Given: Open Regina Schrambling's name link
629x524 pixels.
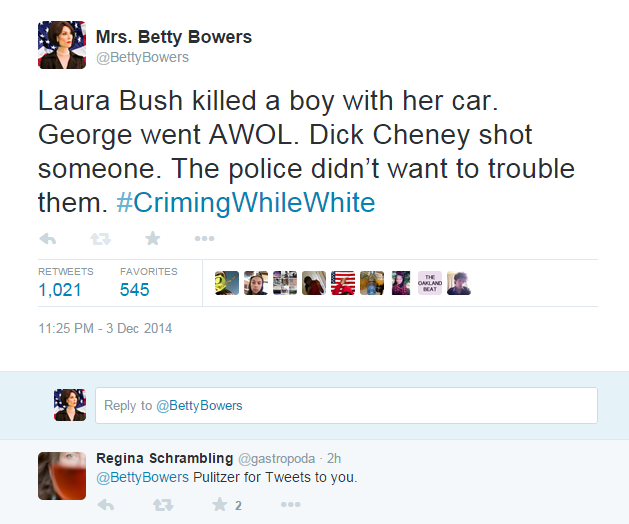Looking at the screenshot, I should 163,458.
